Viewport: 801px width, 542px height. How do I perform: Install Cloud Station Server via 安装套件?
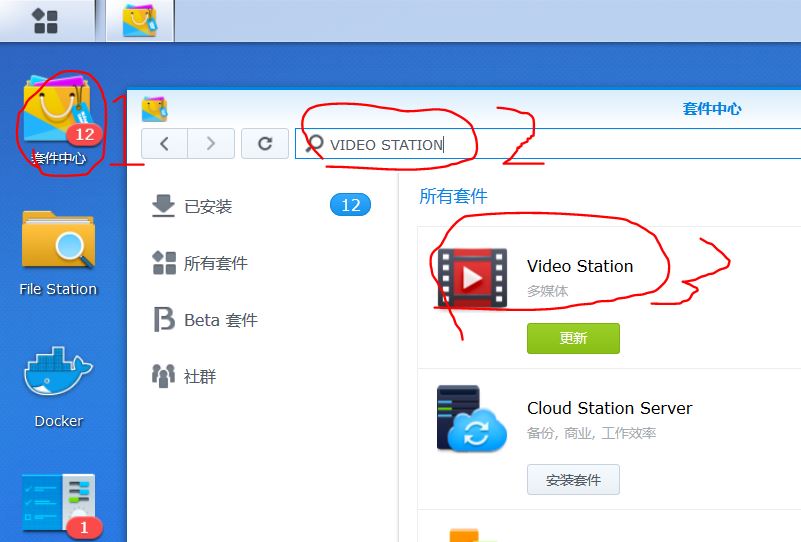(x=573, y=480)
